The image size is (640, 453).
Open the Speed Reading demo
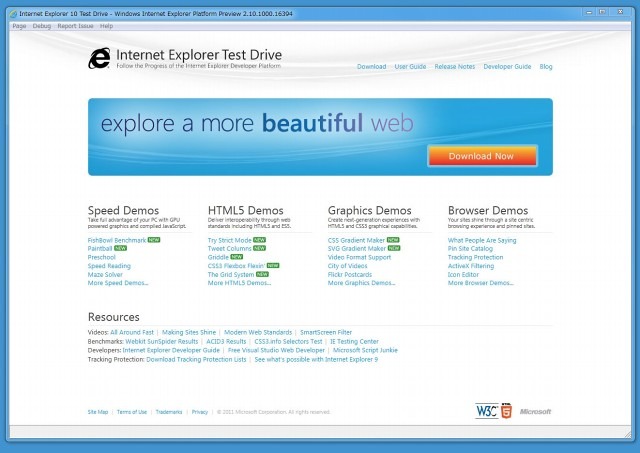pyautogui.click(x=109, y=266)
